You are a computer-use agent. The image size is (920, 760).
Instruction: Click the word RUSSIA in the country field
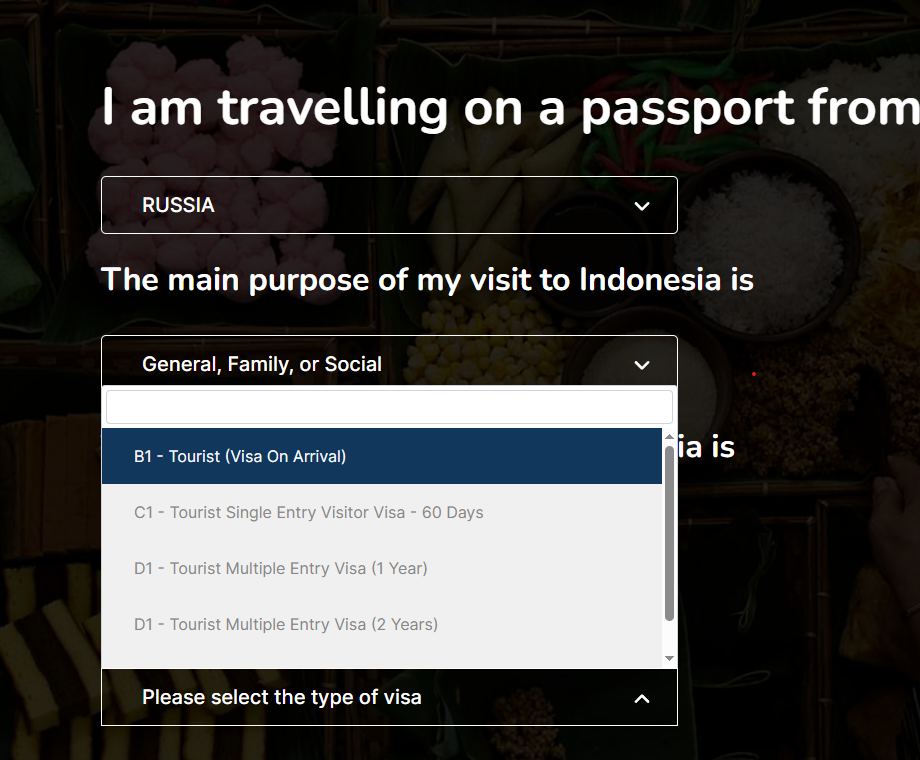[178, 205]
